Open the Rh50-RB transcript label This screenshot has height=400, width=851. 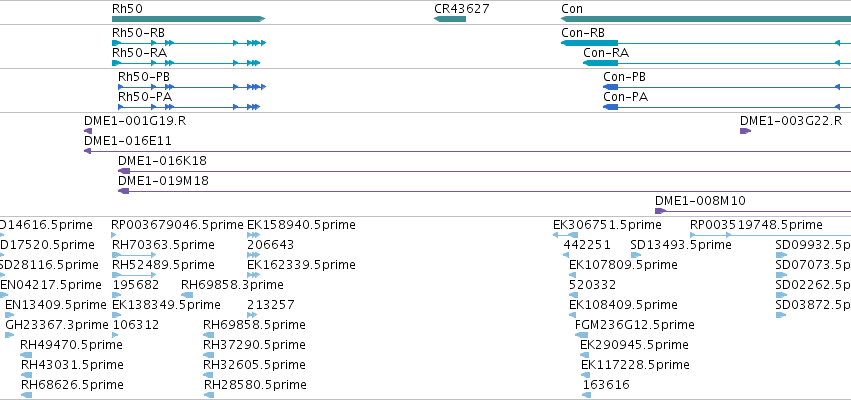pyautogui.click(x=138, y=33)
